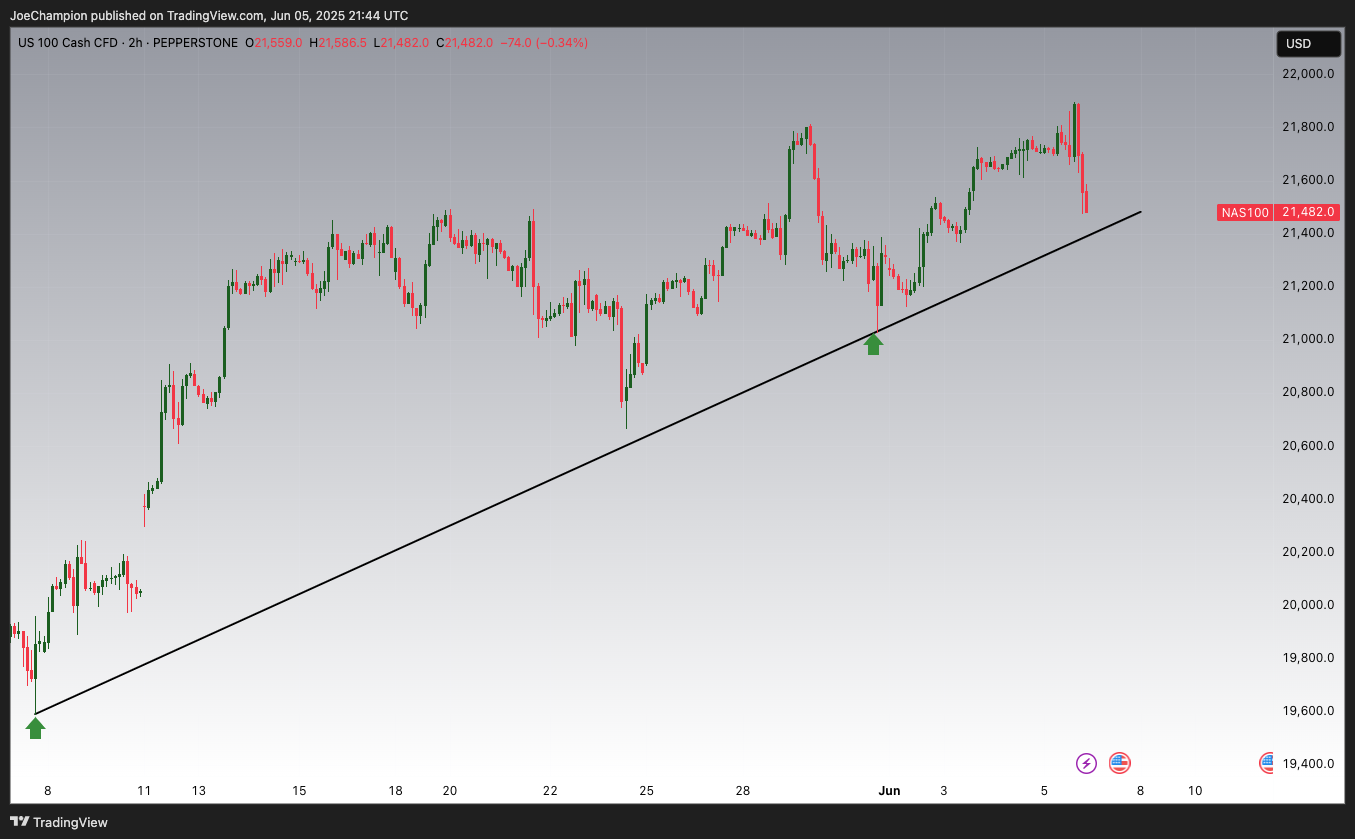Click the 22,000.0 price axis label

[x=1308, y=74]
